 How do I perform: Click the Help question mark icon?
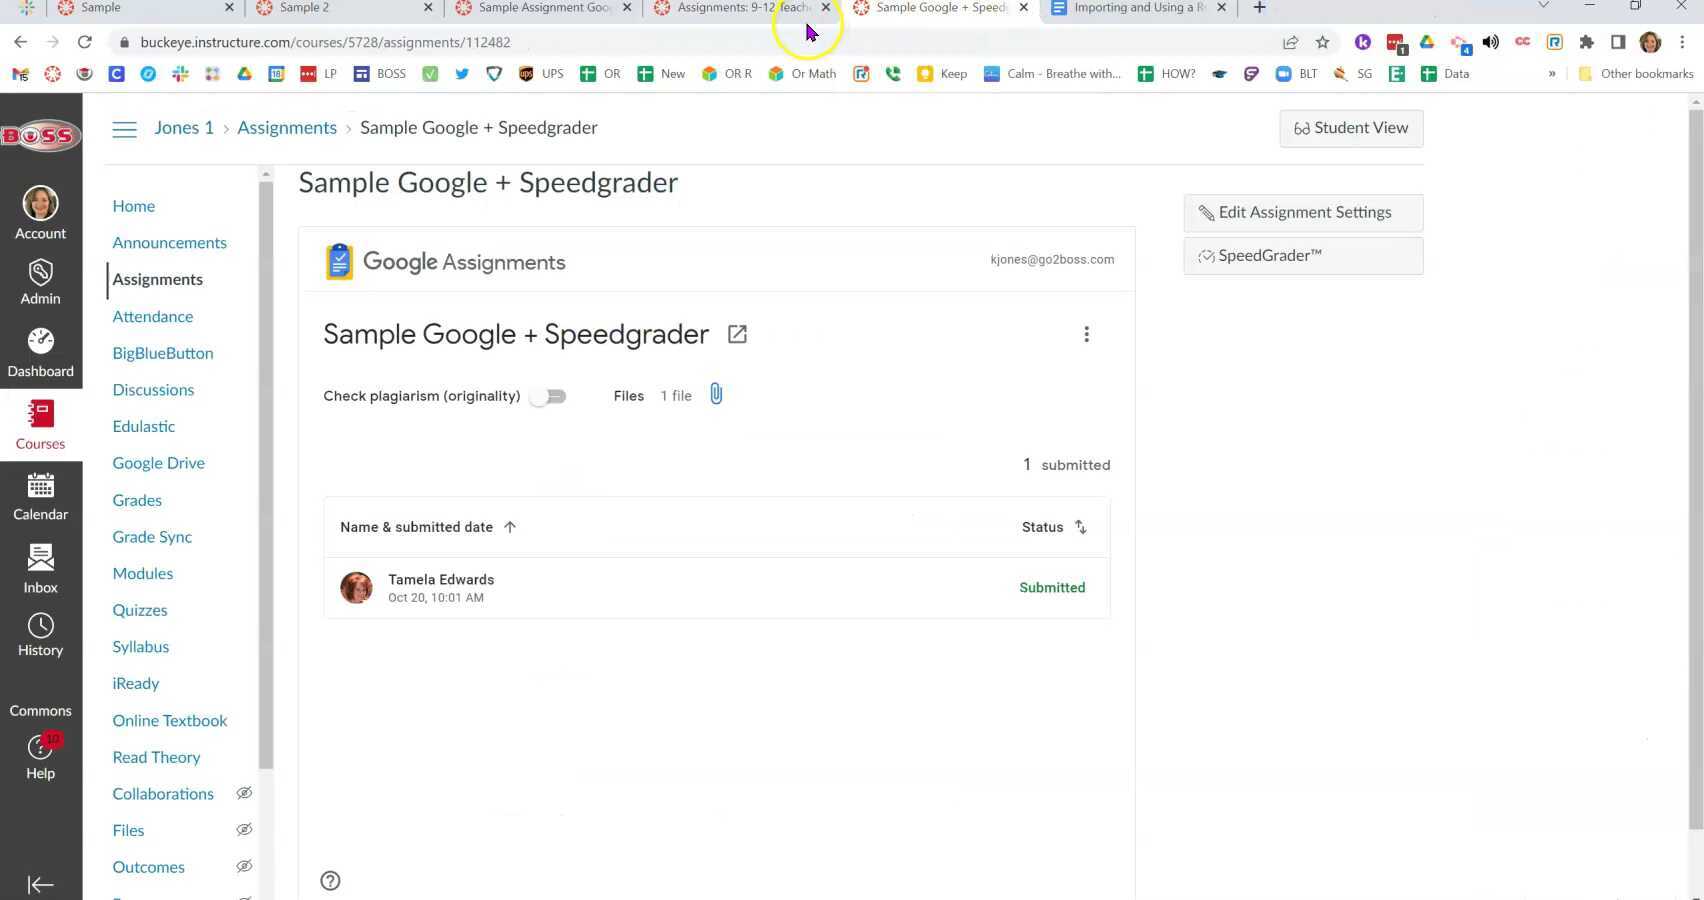[330, 880]
